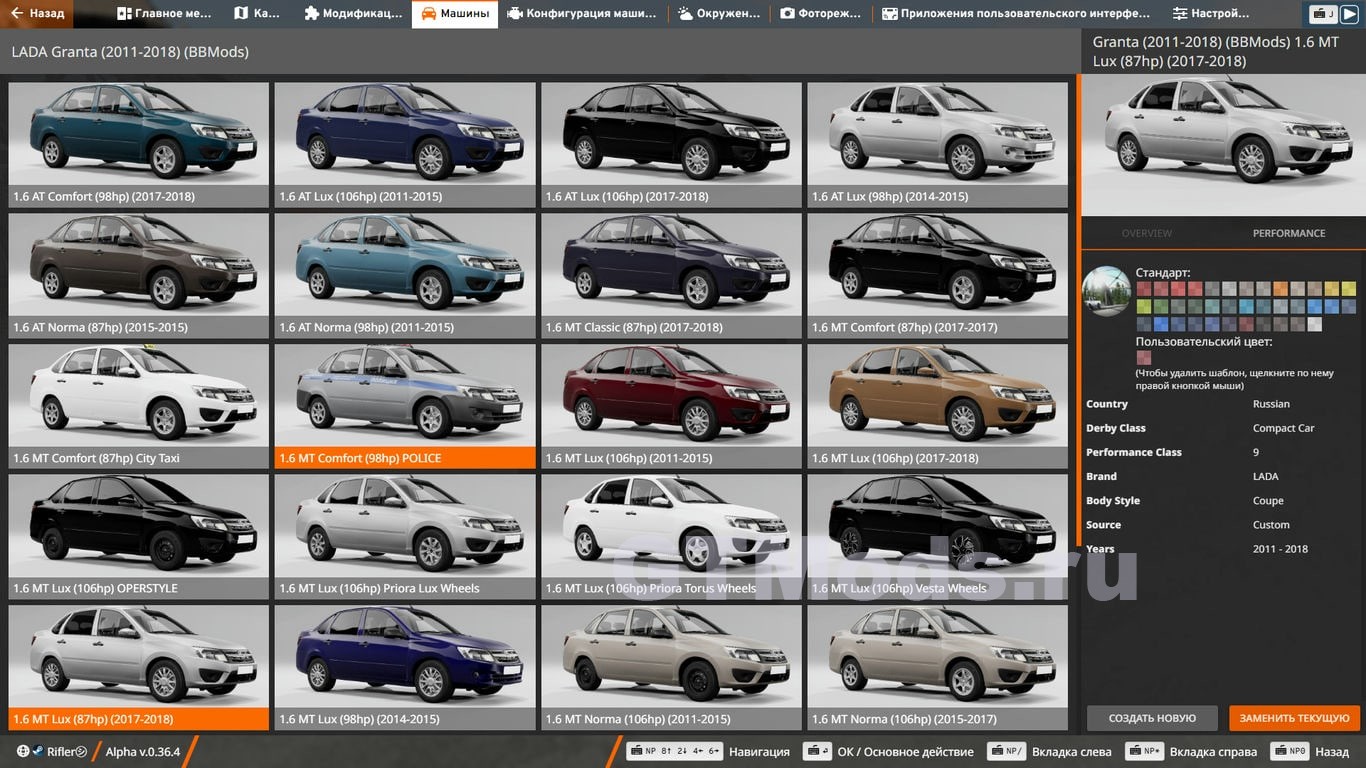This screenshot has height=768, width=1366.
Task: Click the Навигация keyboard hint icon
Action: click(x=674, y=751)
